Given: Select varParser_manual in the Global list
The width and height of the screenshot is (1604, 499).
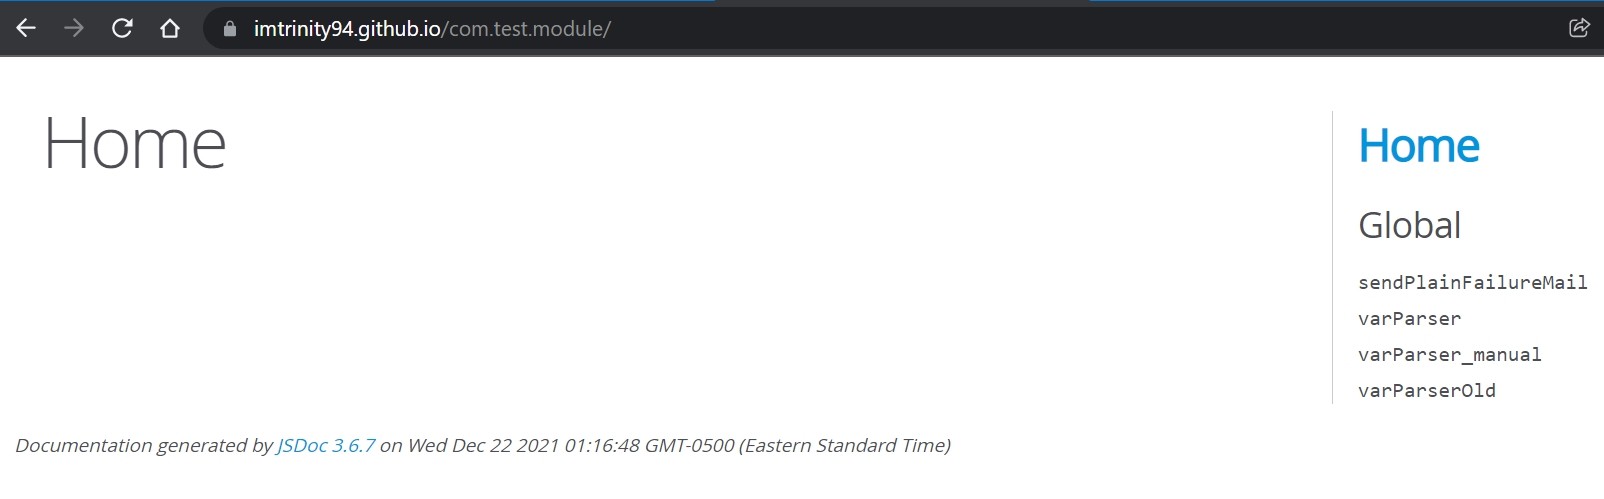Looking at the screenshot, I should click(x=1449, y=355).
